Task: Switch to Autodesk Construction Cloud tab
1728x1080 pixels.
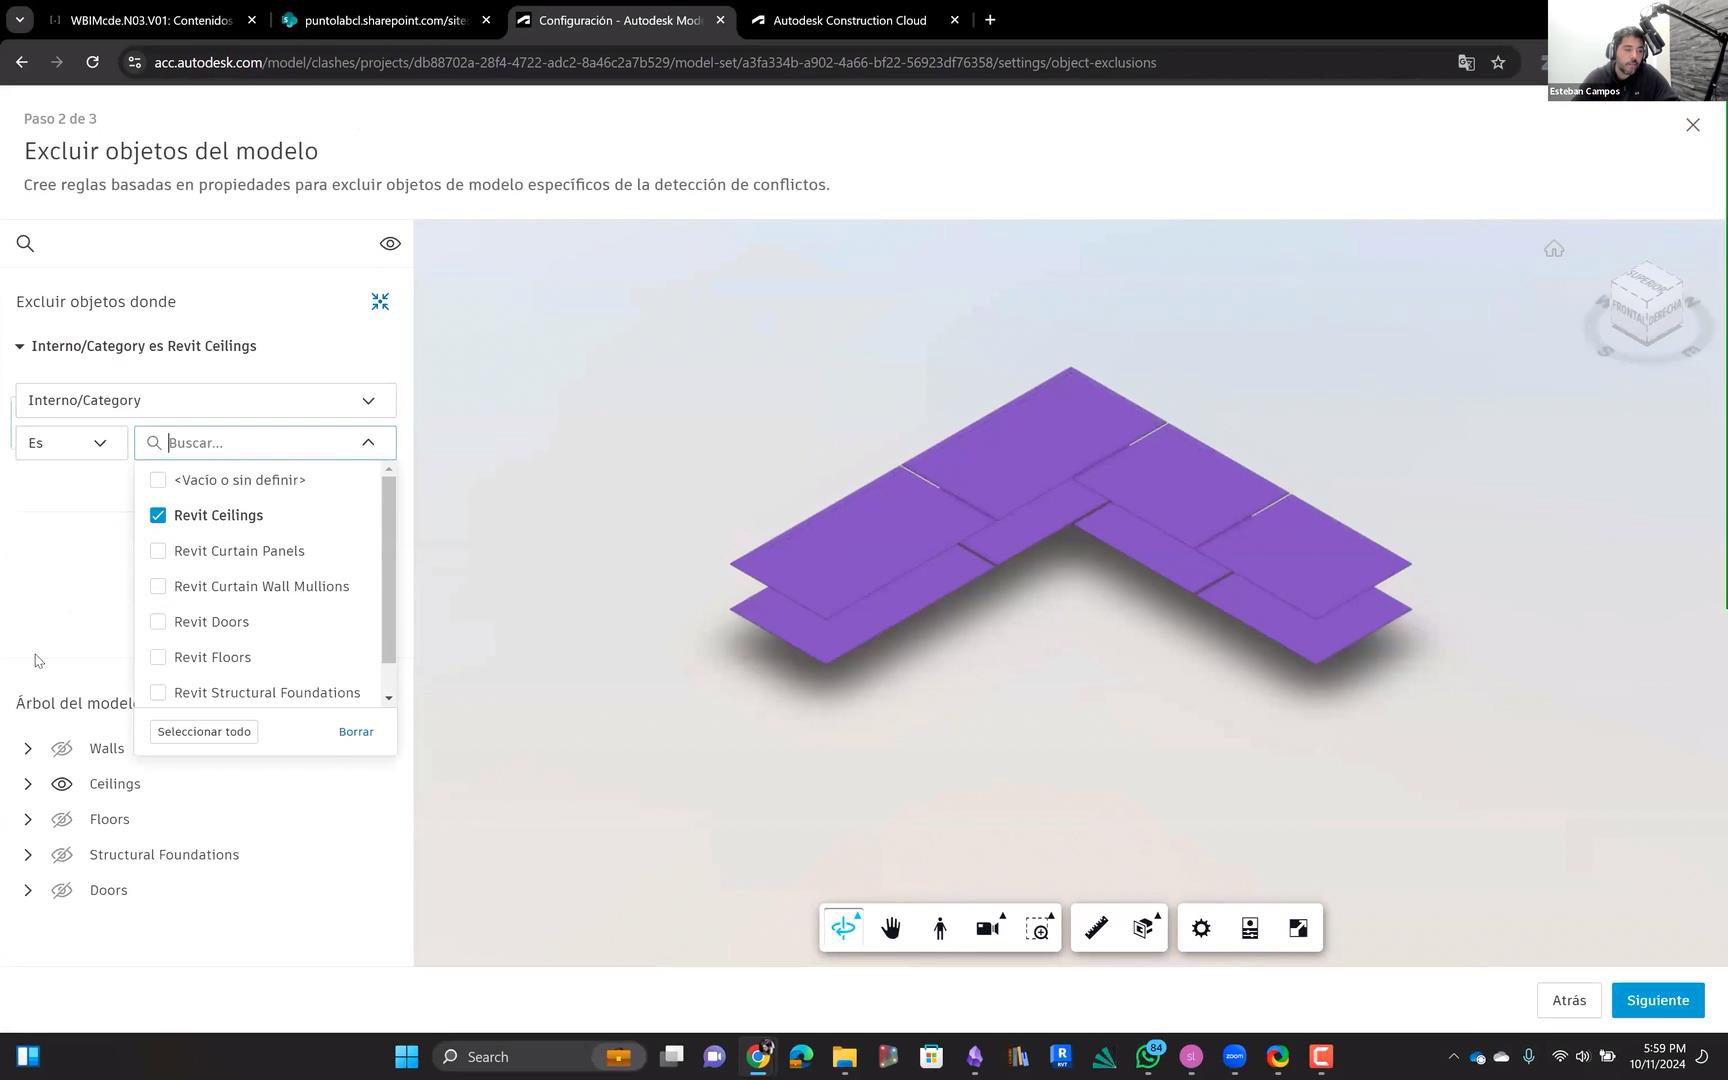Action: coord(849,20)
